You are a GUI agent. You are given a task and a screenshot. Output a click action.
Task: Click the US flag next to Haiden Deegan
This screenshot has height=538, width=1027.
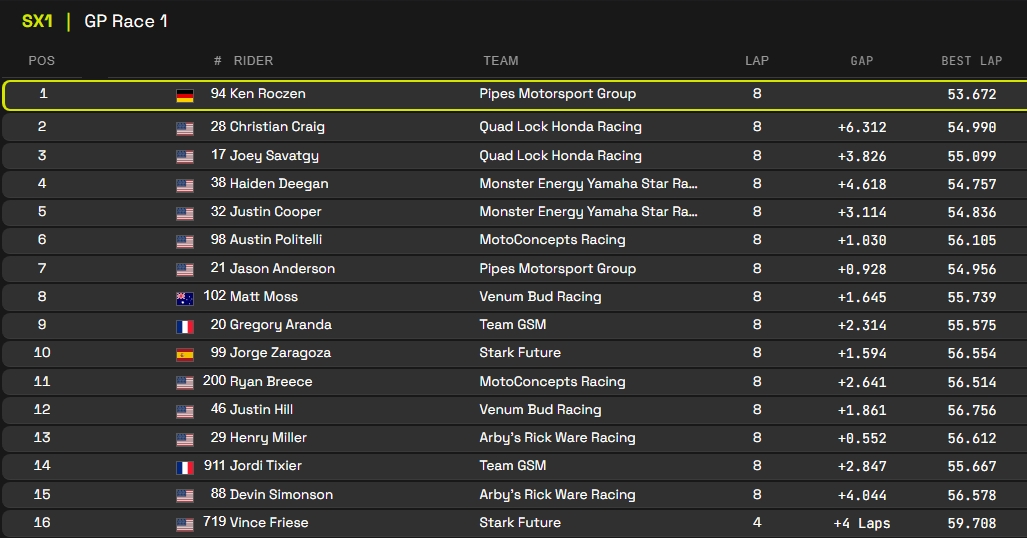point(185,185)
